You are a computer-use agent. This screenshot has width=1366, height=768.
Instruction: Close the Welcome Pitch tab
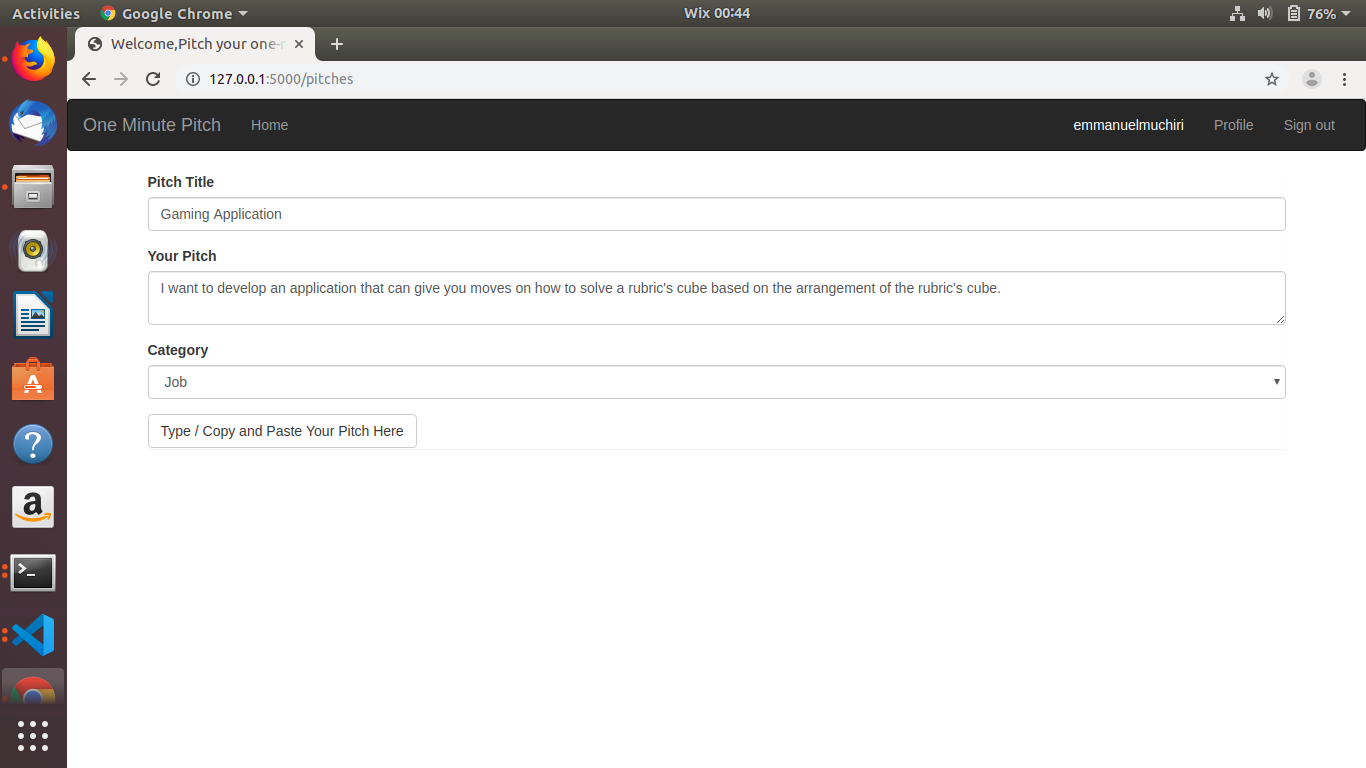pyautogui.click(x=299, y=44)
